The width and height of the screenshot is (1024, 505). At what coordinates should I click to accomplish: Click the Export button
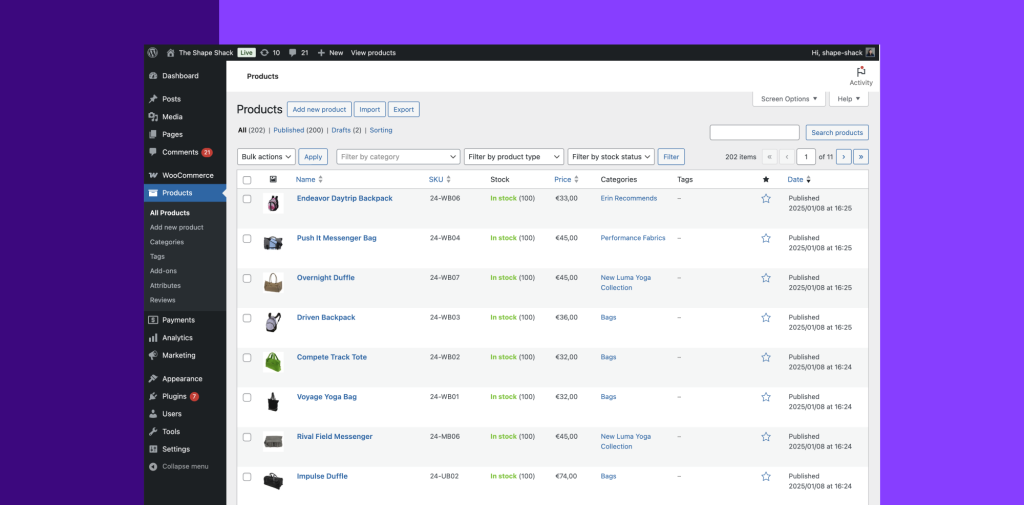404,110
